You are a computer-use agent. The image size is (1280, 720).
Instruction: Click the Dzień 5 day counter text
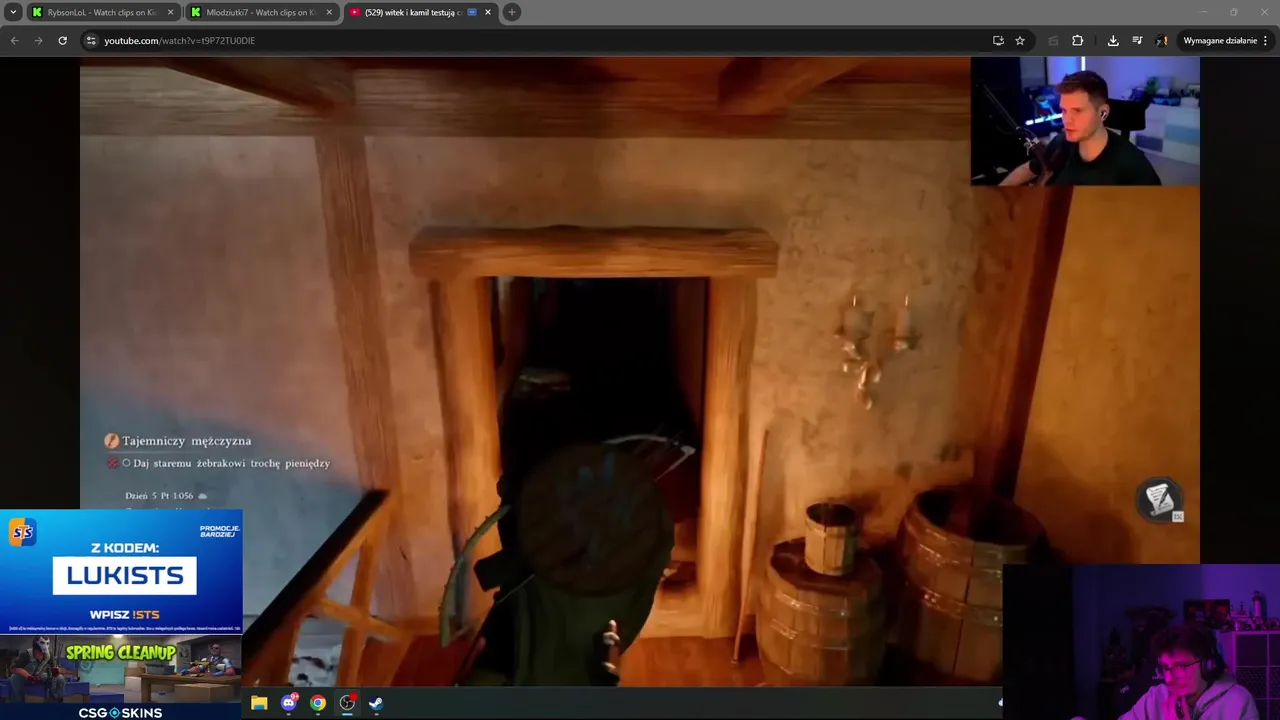159,495
